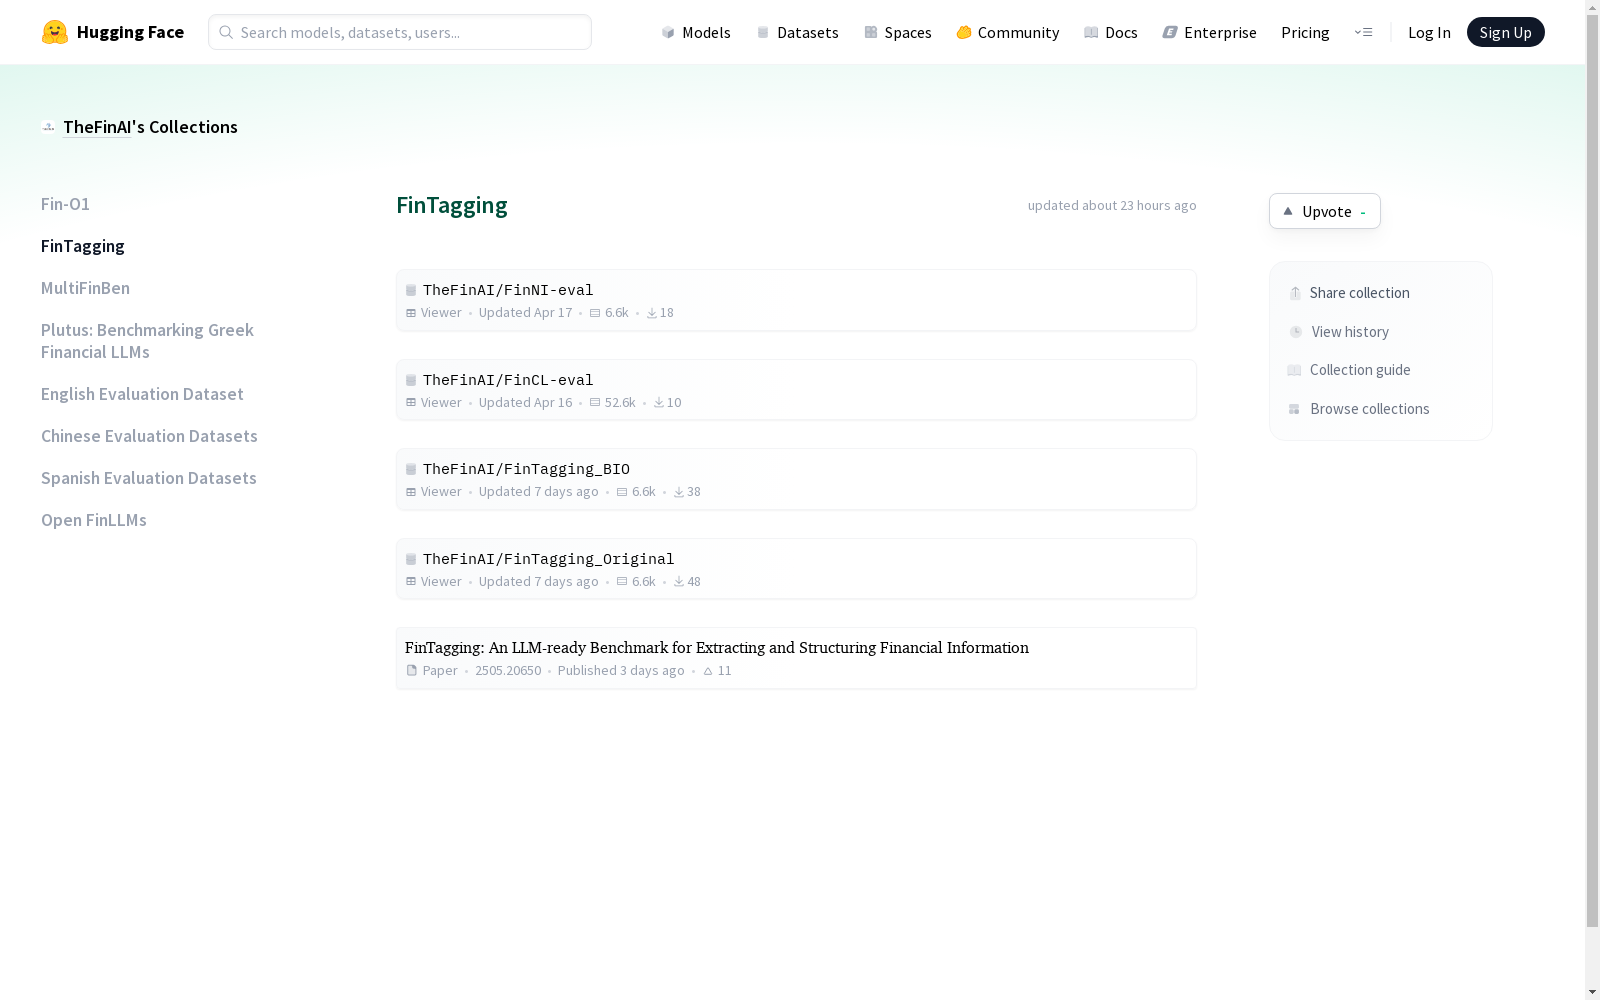Viewport: 1600px width, 1000px height.
Task: Click the search magnifier icon
Action: [x=226, y=32]
